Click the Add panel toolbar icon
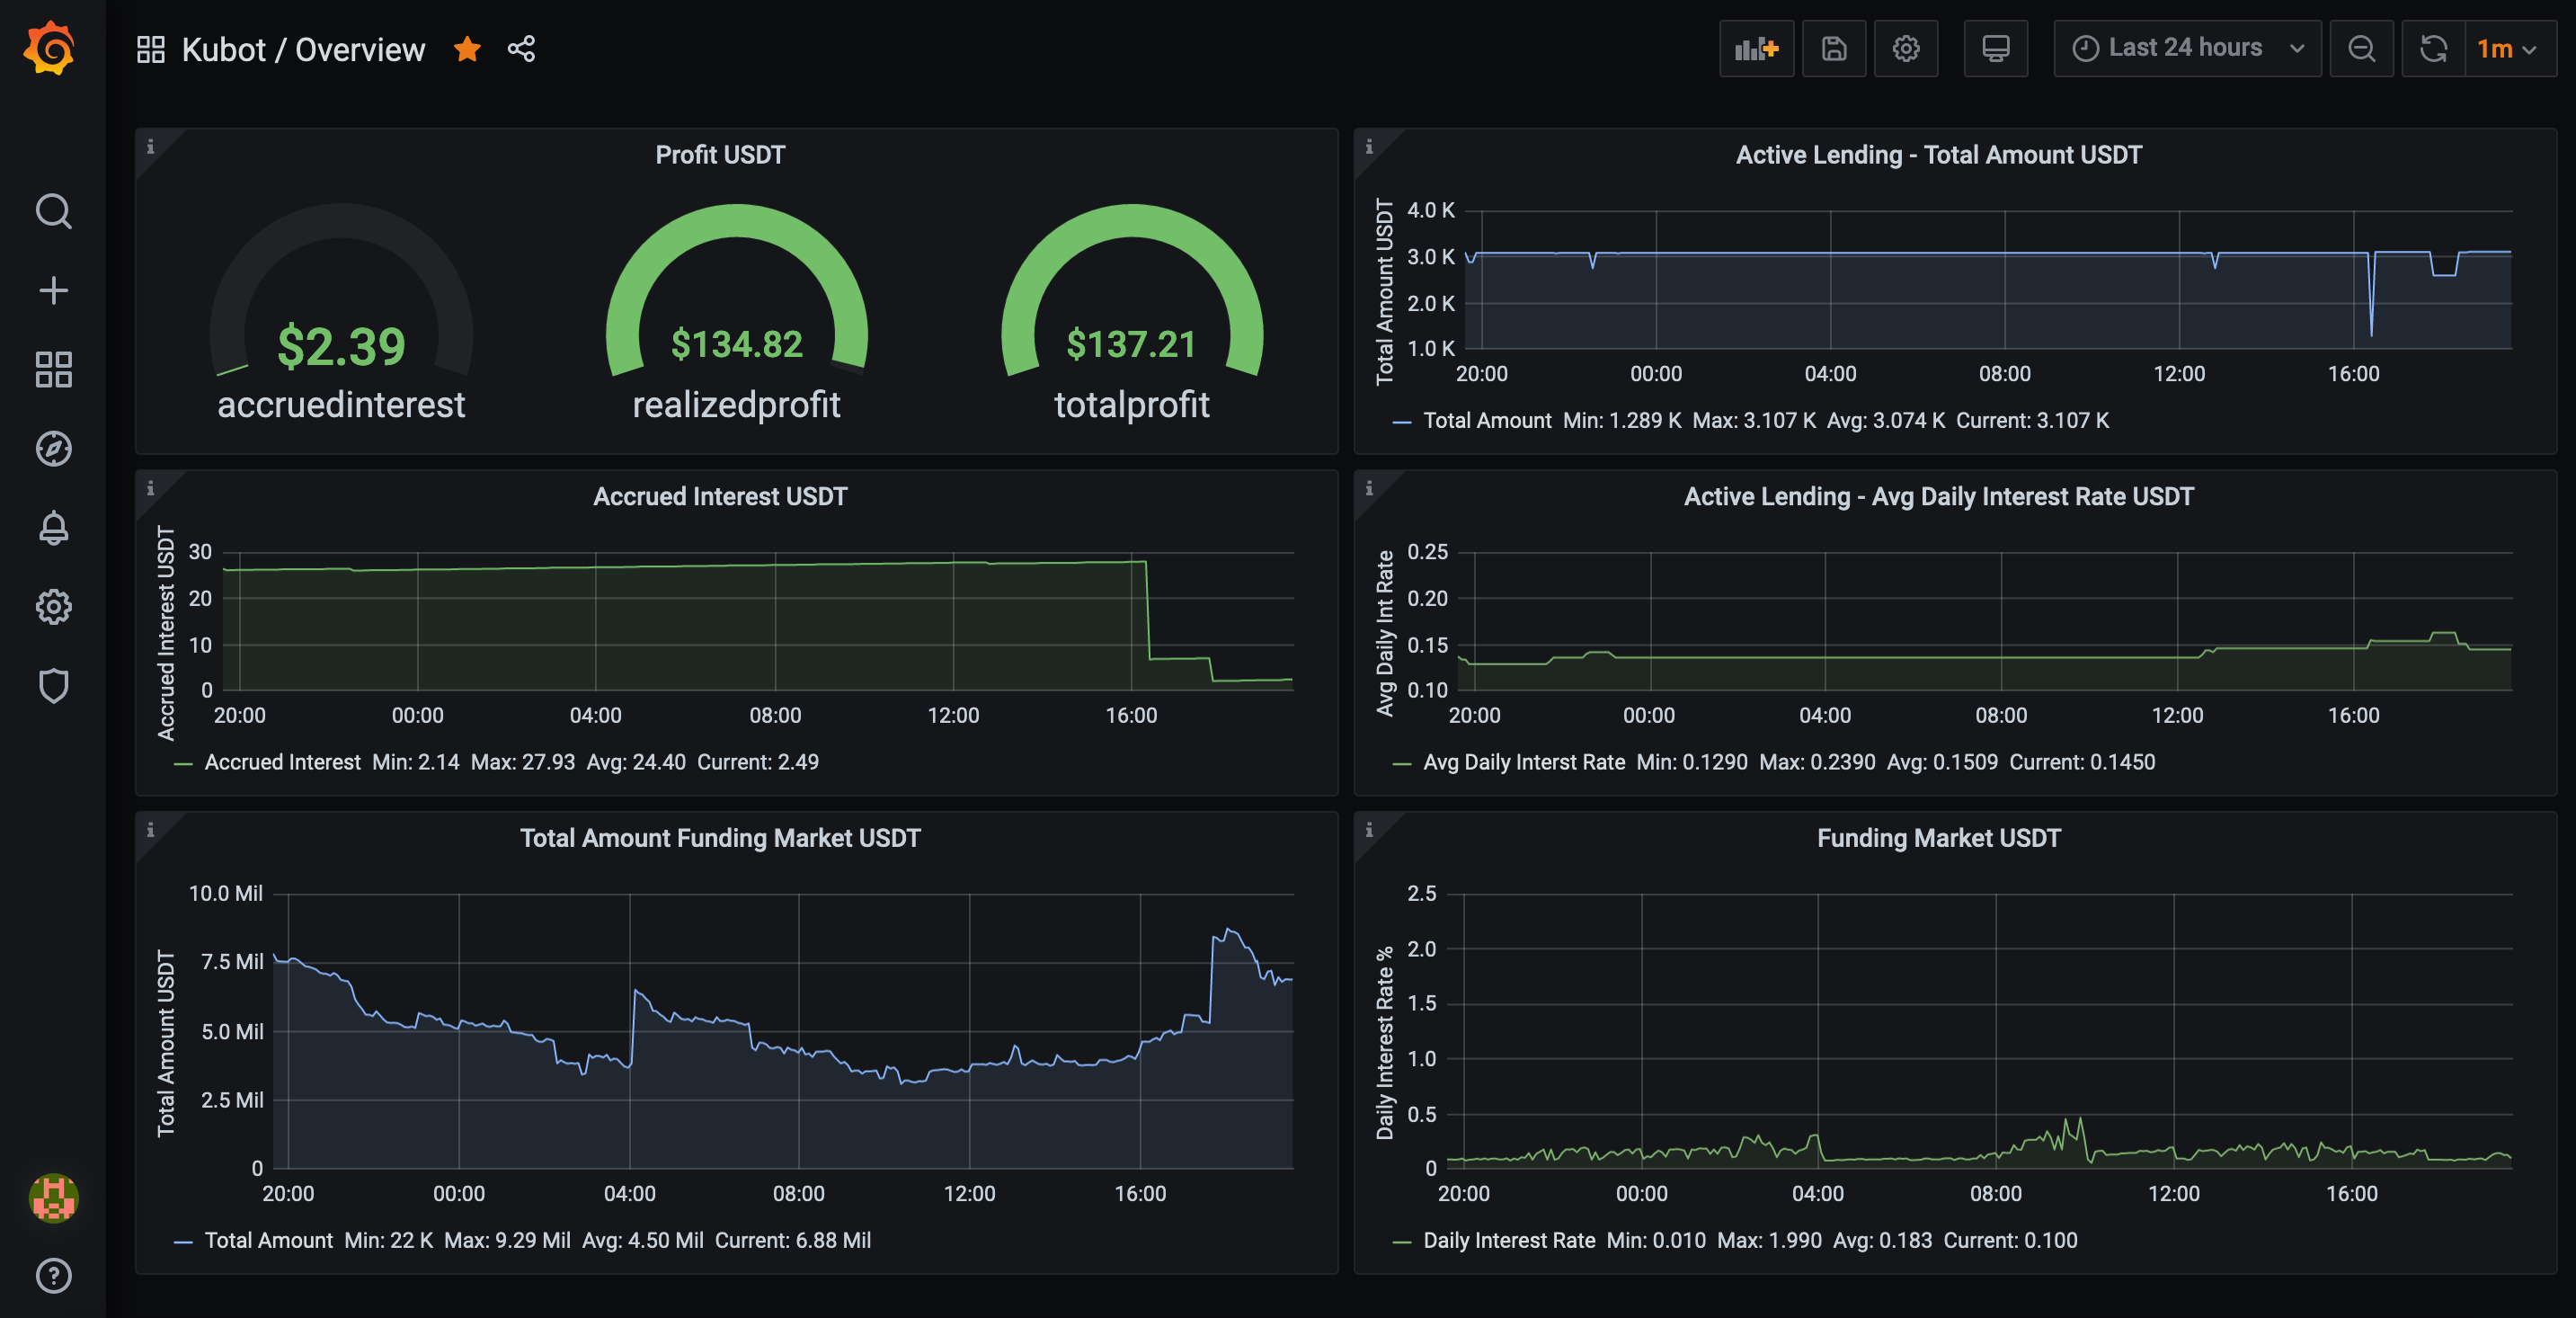 pos(1756,48)
